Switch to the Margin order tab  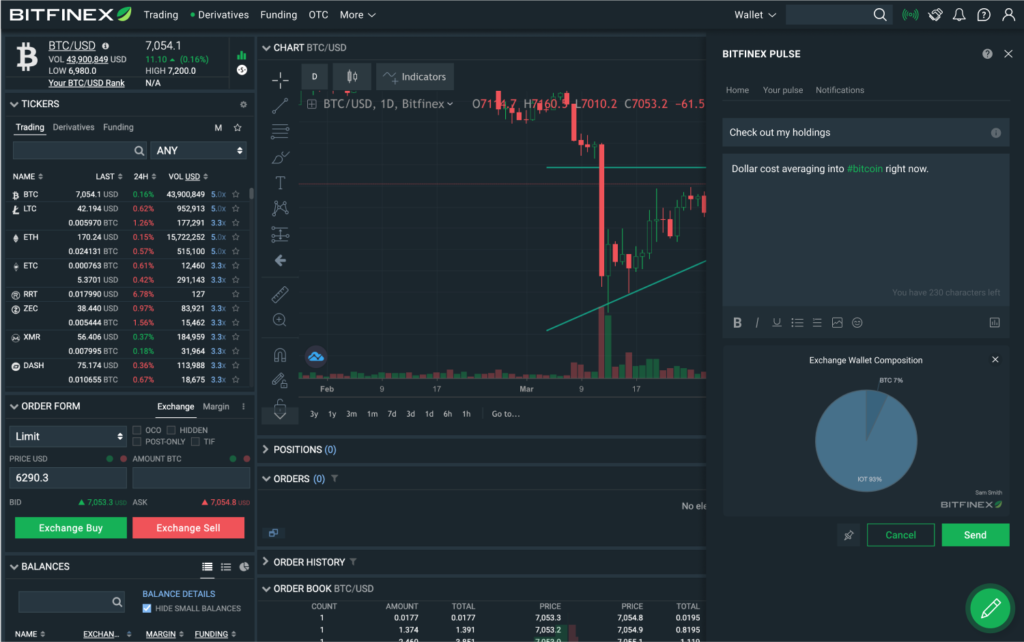[216, 407]
